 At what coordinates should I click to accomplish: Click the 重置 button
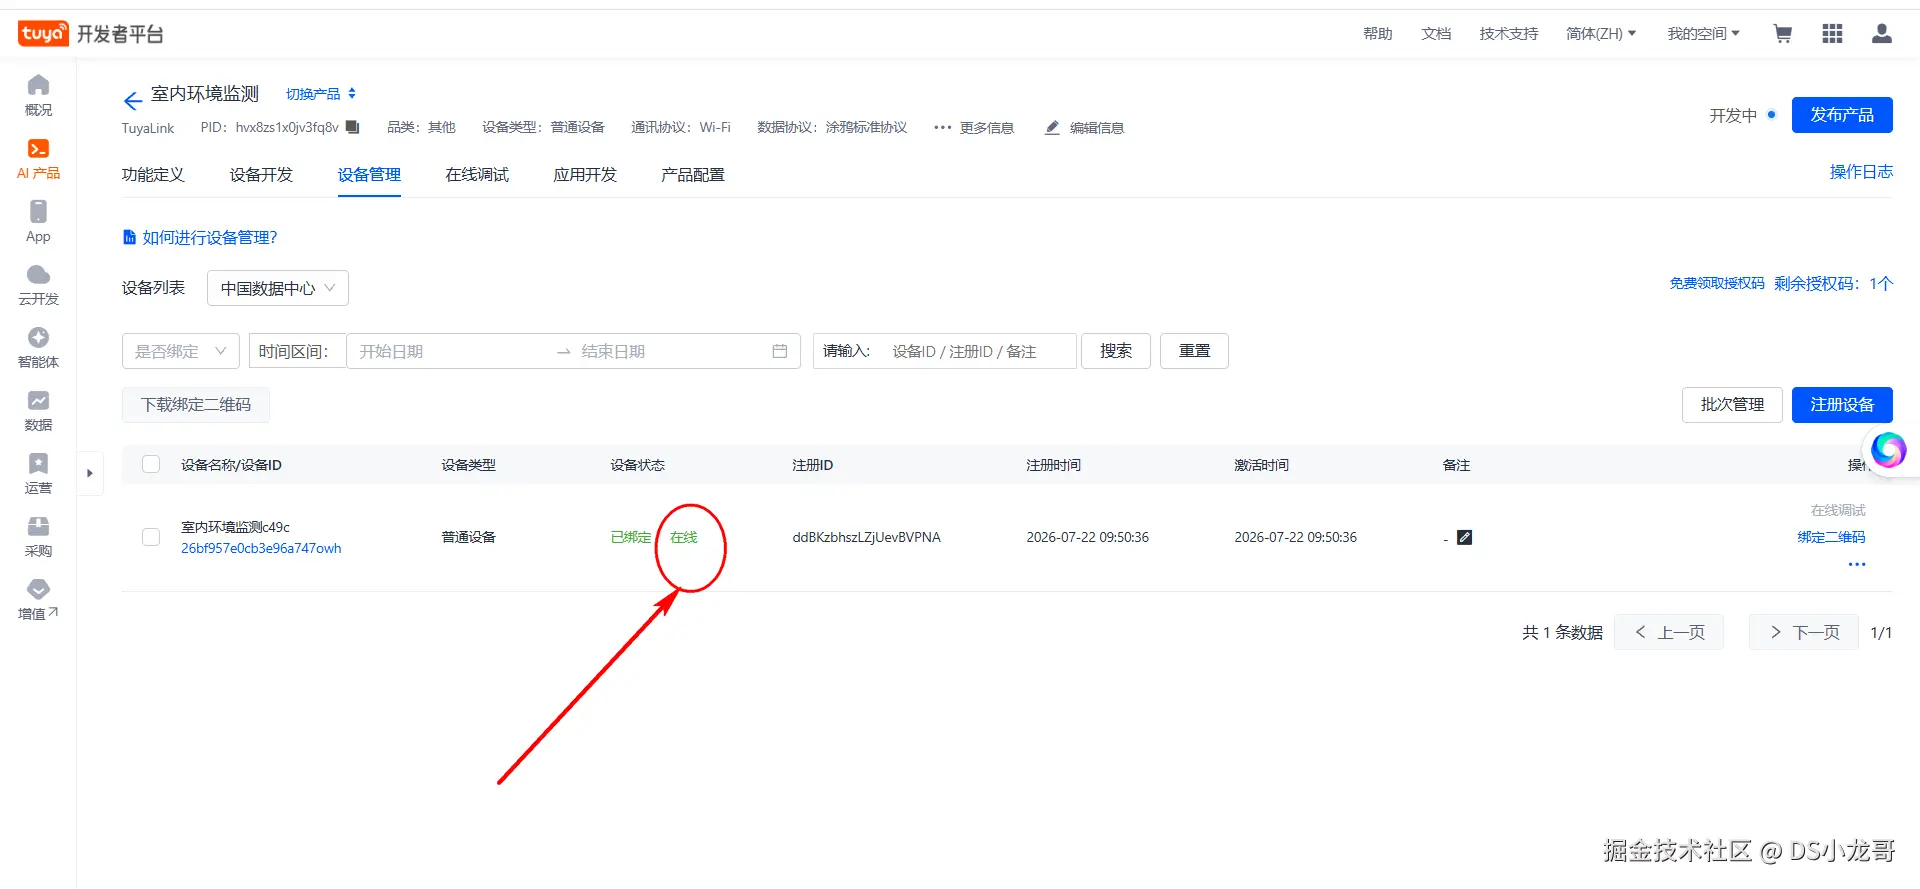tap(1194, 351)
